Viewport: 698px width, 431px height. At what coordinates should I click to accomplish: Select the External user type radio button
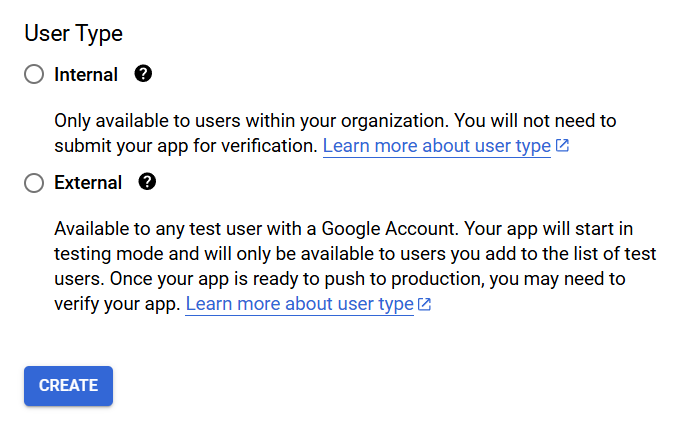click(34, 183)
